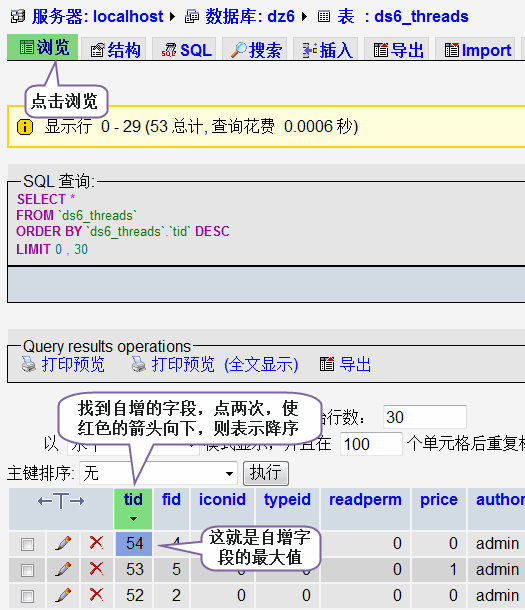Sort by the fid column header
525x610 pixels.
click(x=172, y=500)
